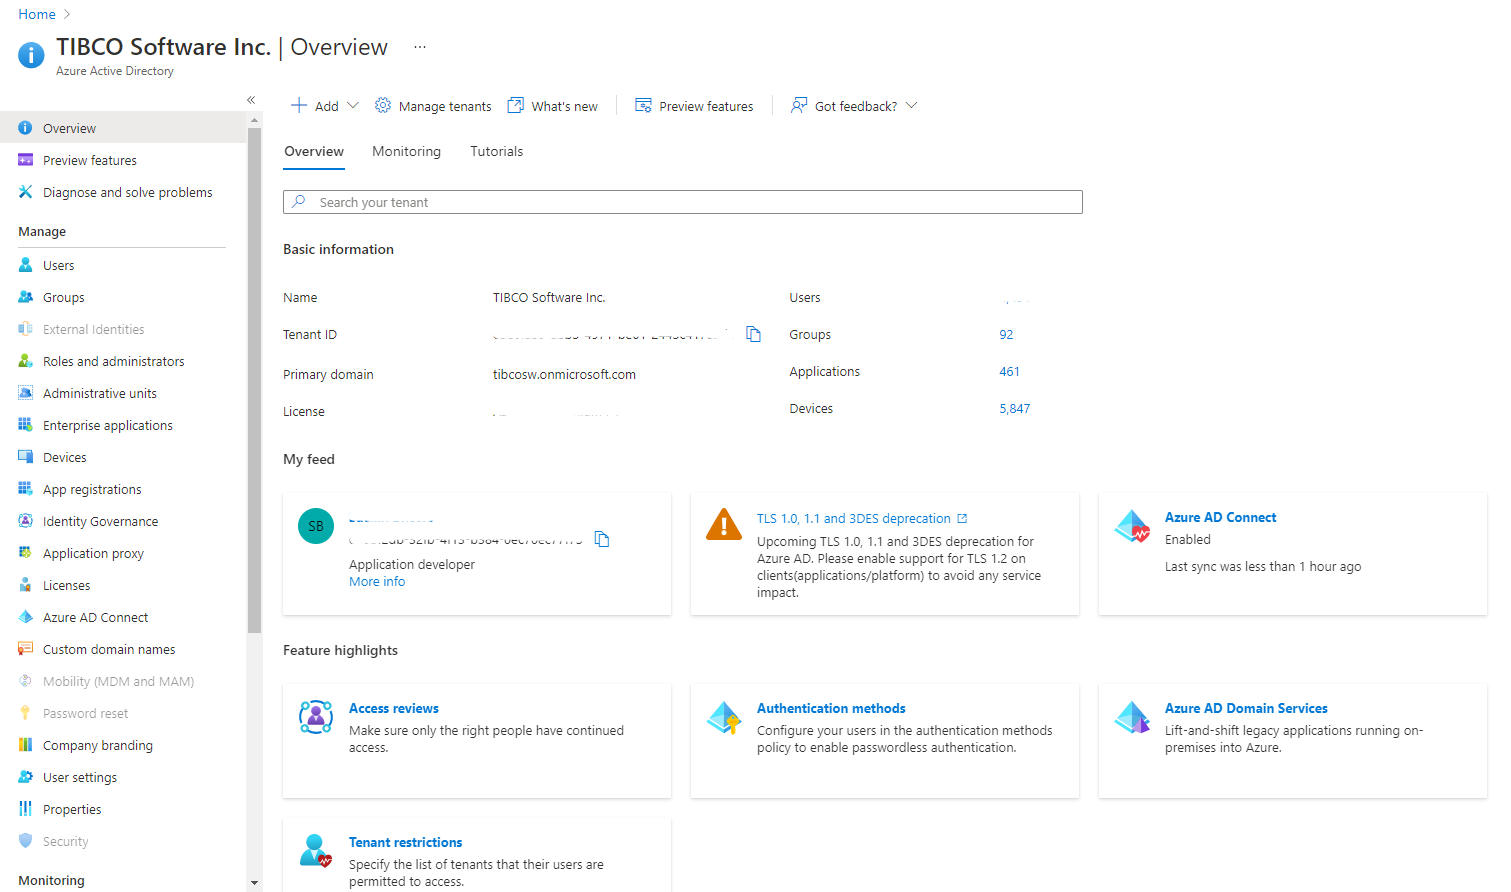Viewport: 1511px width, 892px height.
Task: Switch to the Overview tab
Action: pyautogui.click(x=314, y=152)
